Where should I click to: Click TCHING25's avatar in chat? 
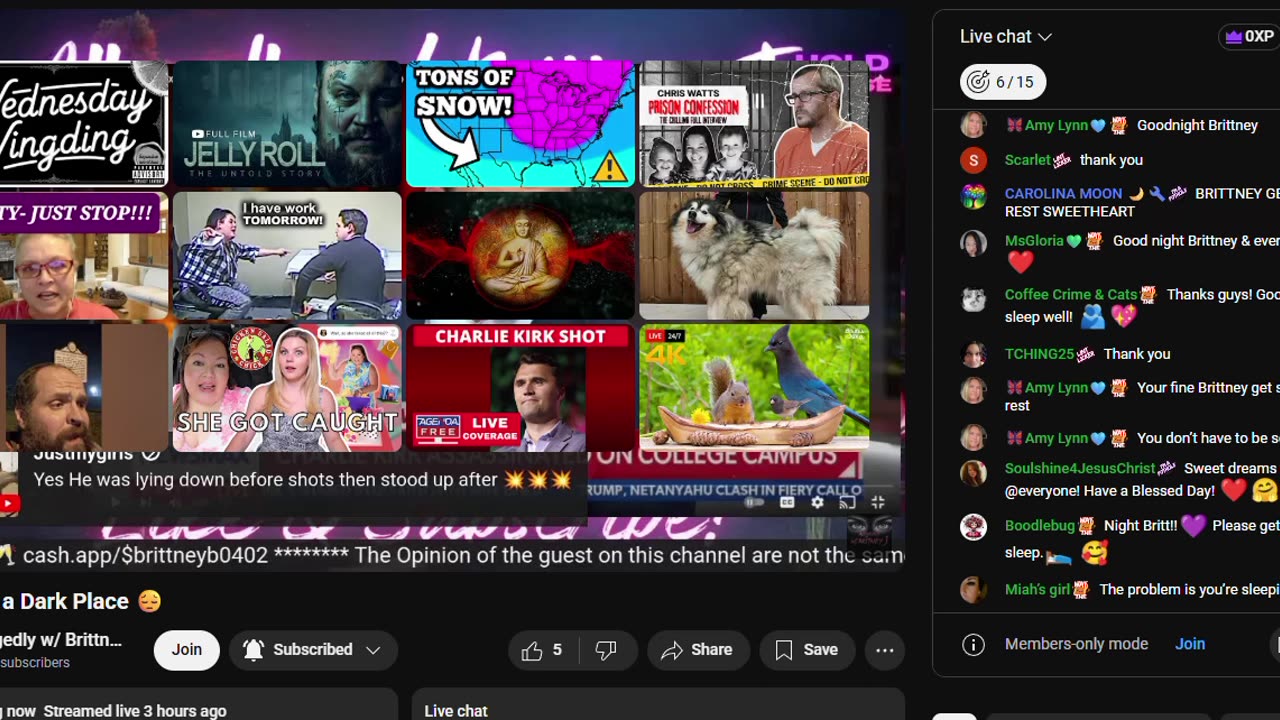[x=973, y=354]
